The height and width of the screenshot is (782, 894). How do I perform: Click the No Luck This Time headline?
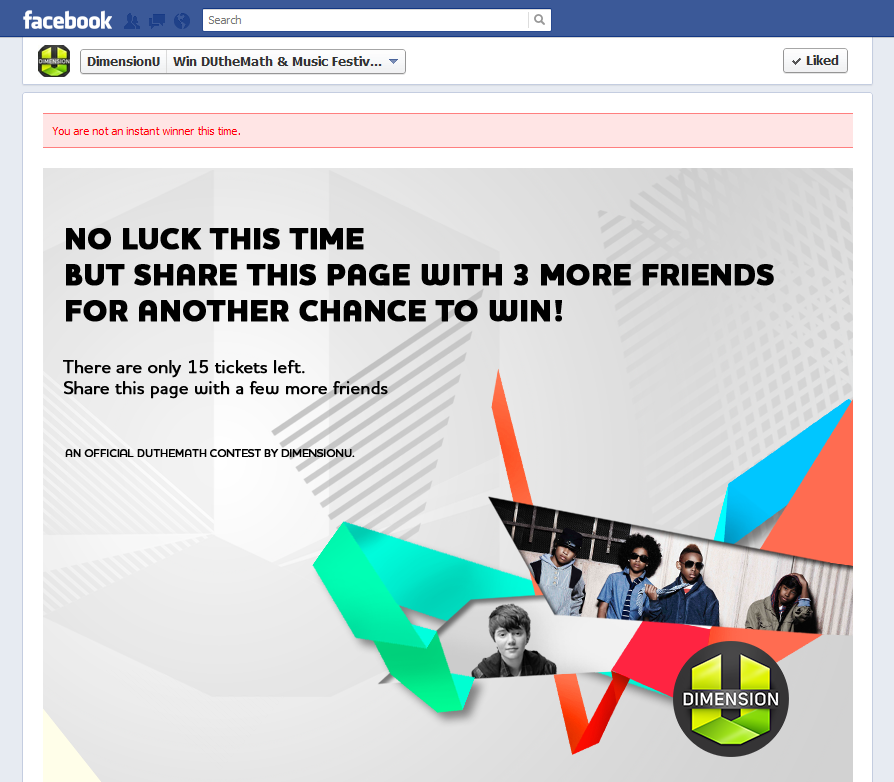(214, 239)
